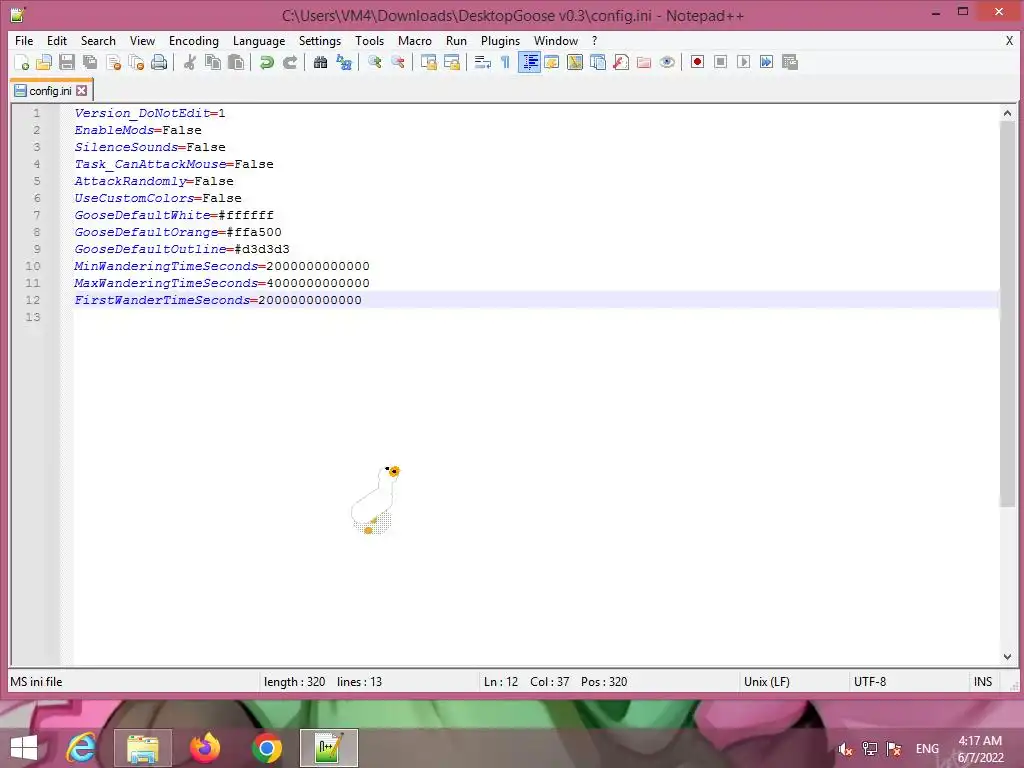Open Firefox from the taskbar

pos(205,748)
